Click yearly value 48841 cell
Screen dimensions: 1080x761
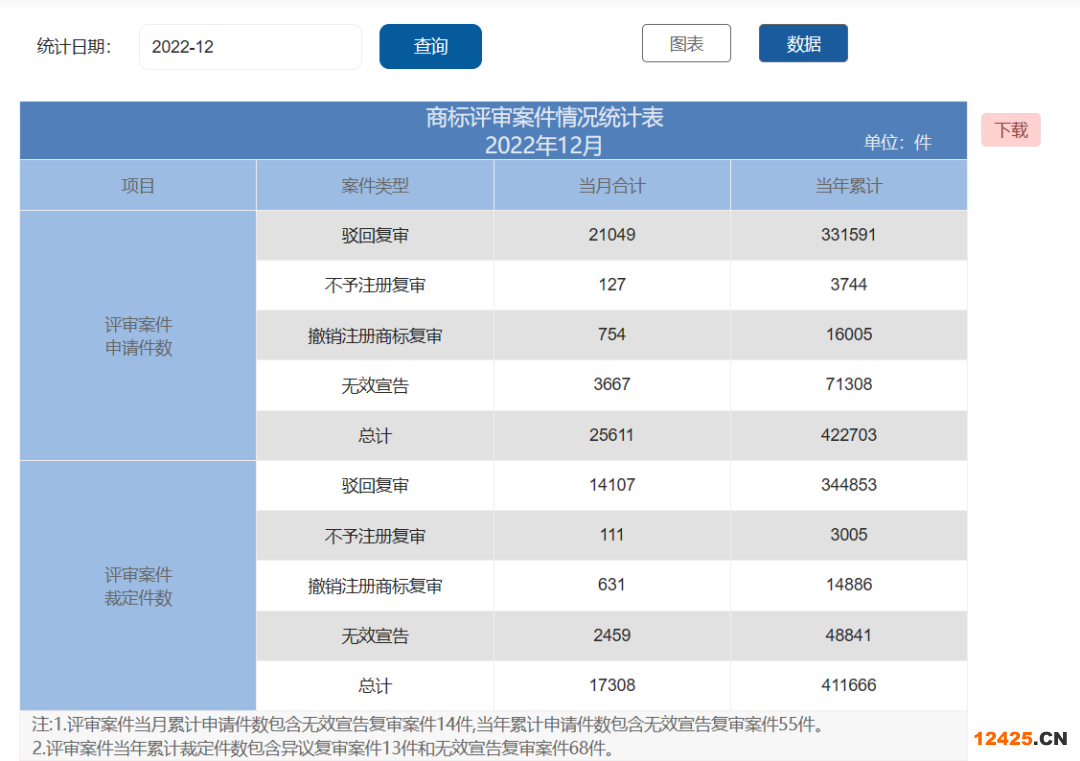point(849,635)
